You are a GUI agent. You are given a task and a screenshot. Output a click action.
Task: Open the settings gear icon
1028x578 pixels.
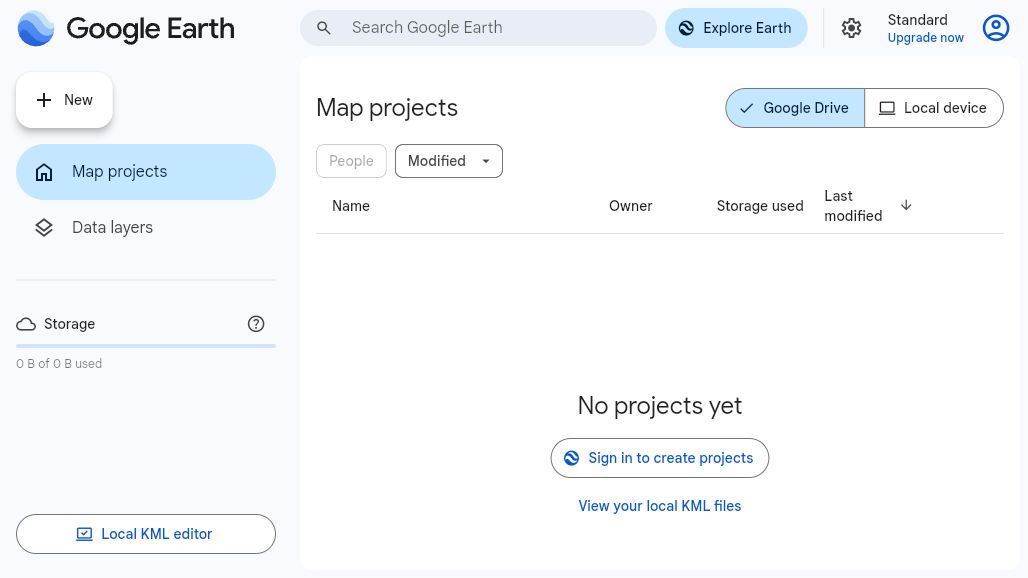[851, 28]
